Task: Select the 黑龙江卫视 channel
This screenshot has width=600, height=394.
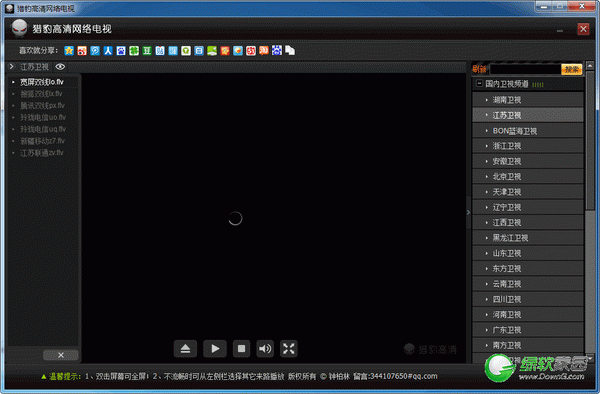Action: click(x=528, y=238)
